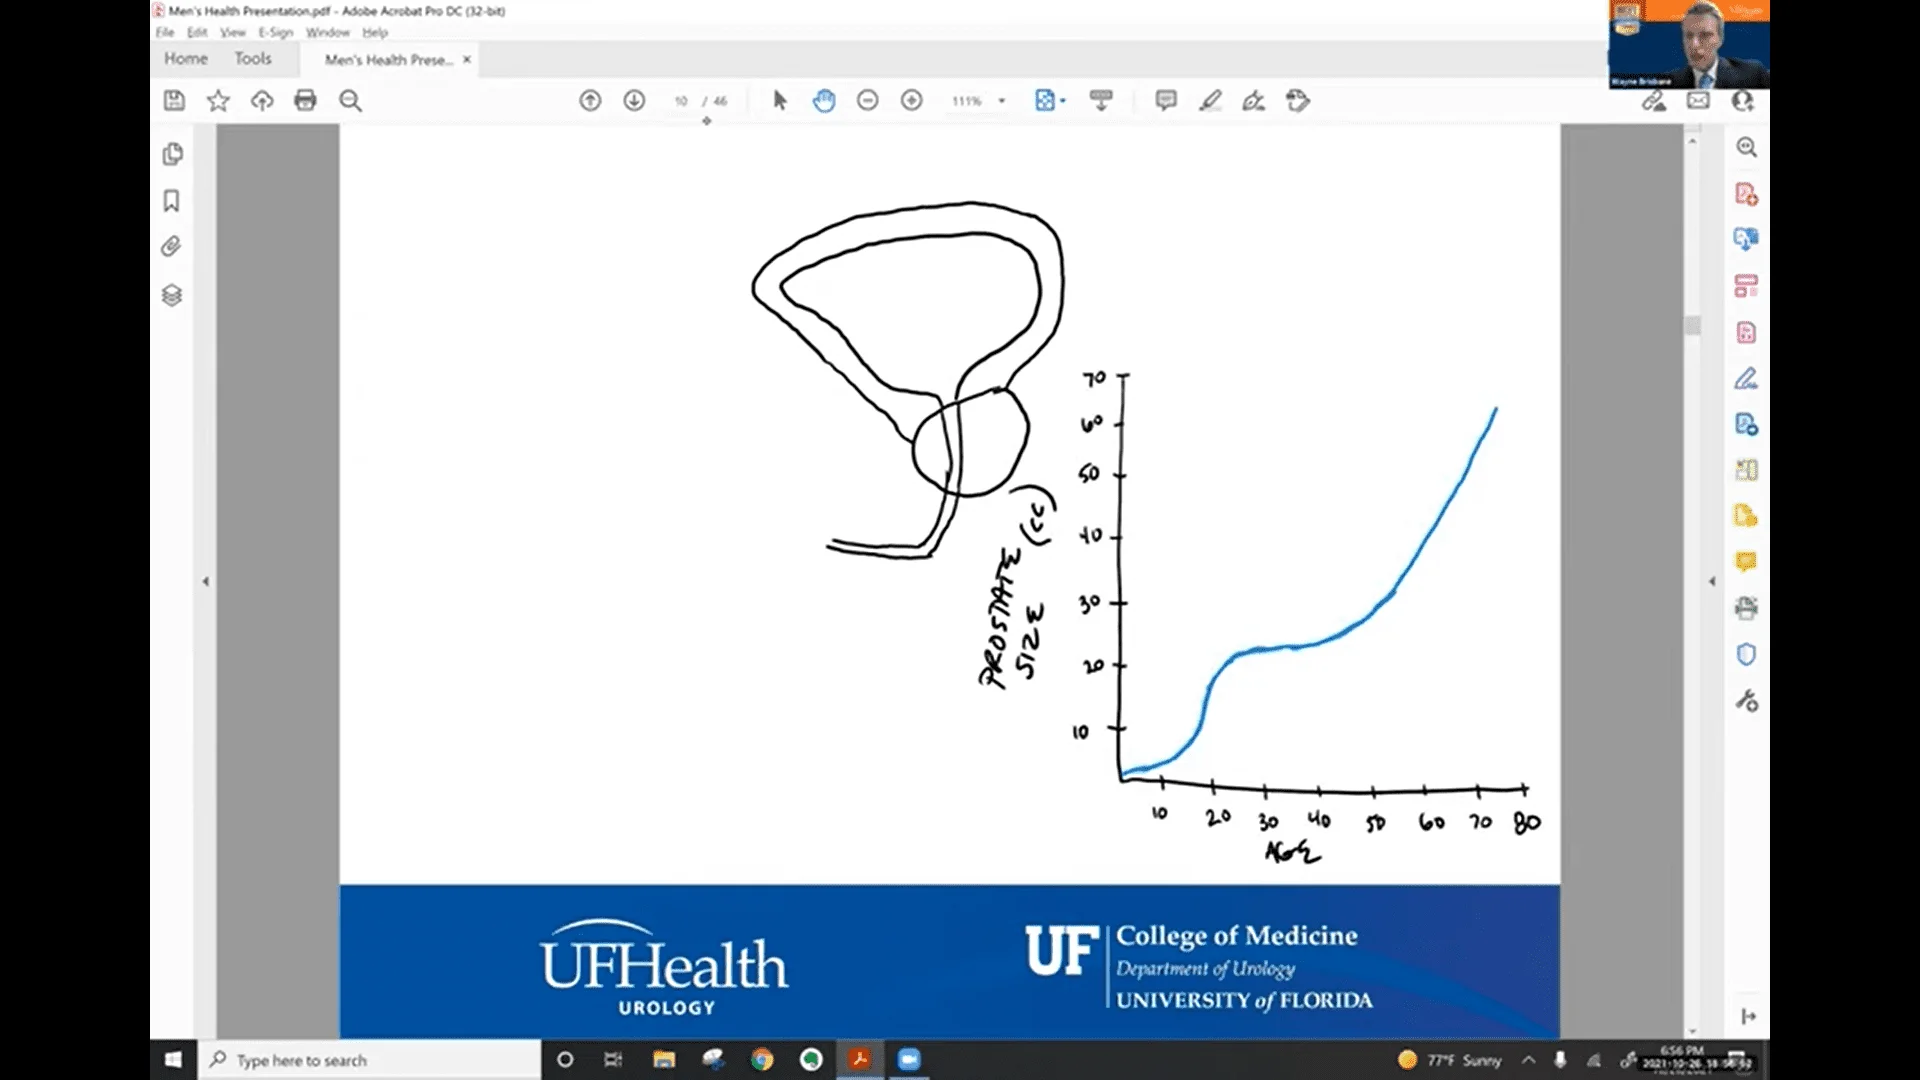Open the stamp tool

coord(1298,100)
